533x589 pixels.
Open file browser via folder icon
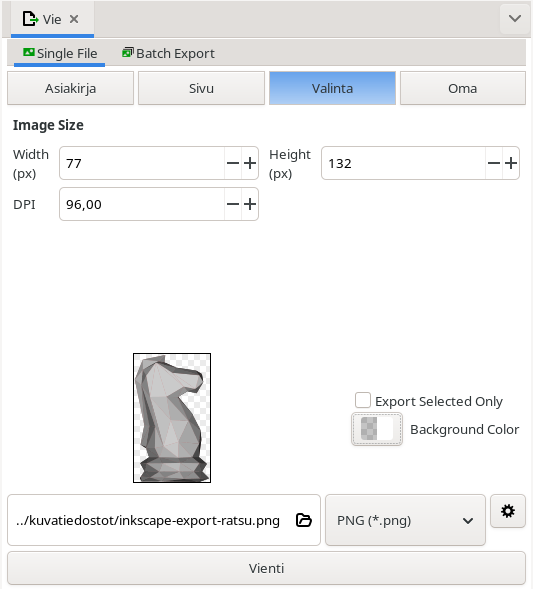pyautogui.click(x=303, y=520)
